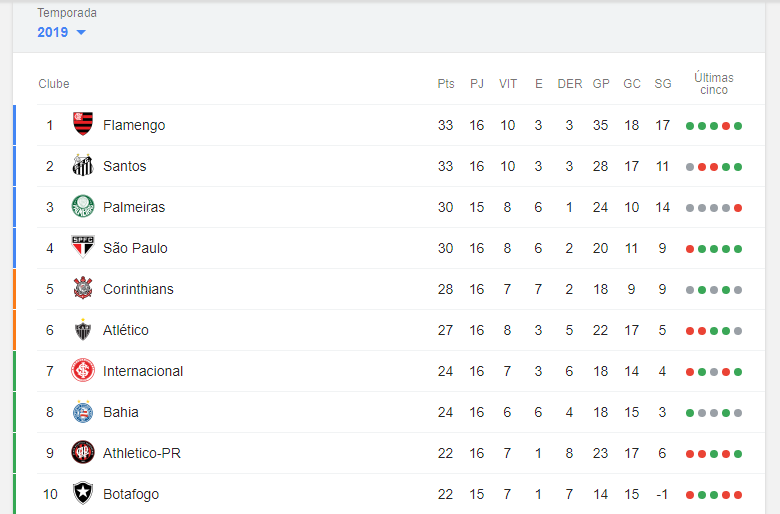Select the Internacional red crest icon
This screenshot has height=514, width=780.
point(83,370)
